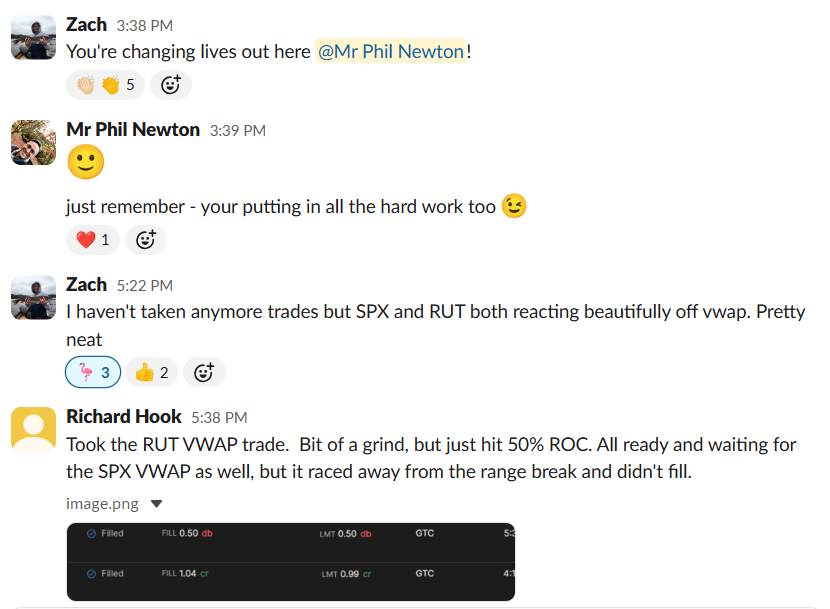Toggle the red heart reaction
Viewport: 830px width, 609px height.
click(x=93, y=240)
